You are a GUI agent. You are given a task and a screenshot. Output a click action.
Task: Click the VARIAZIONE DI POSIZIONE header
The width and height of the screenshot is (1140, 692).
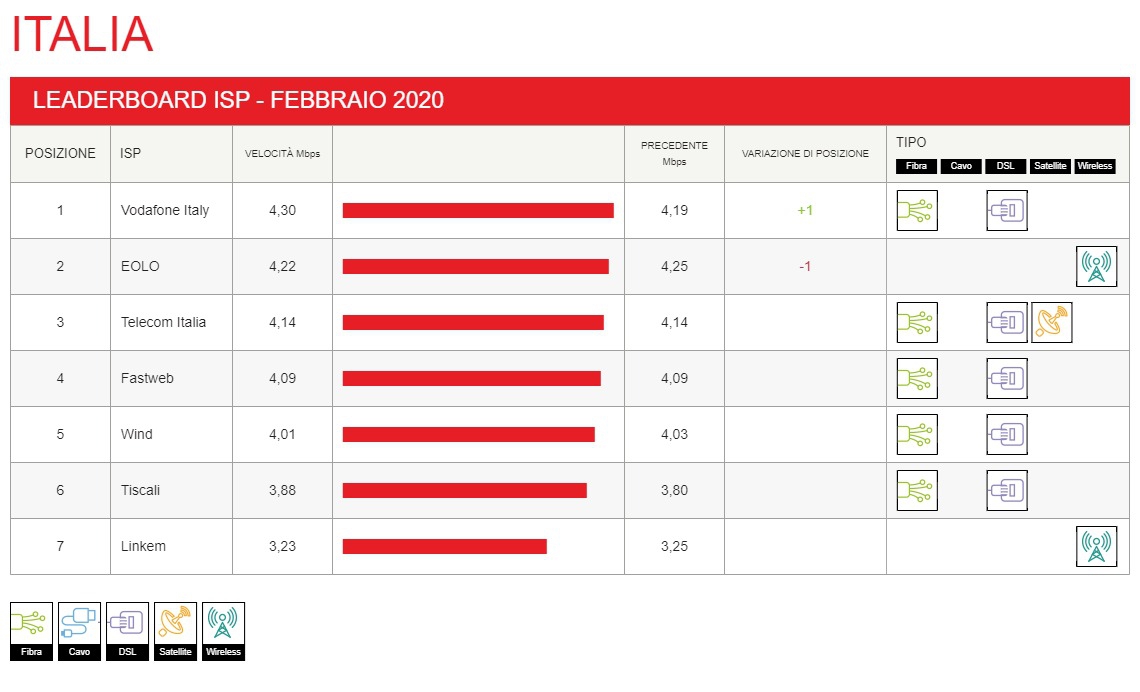805,153
